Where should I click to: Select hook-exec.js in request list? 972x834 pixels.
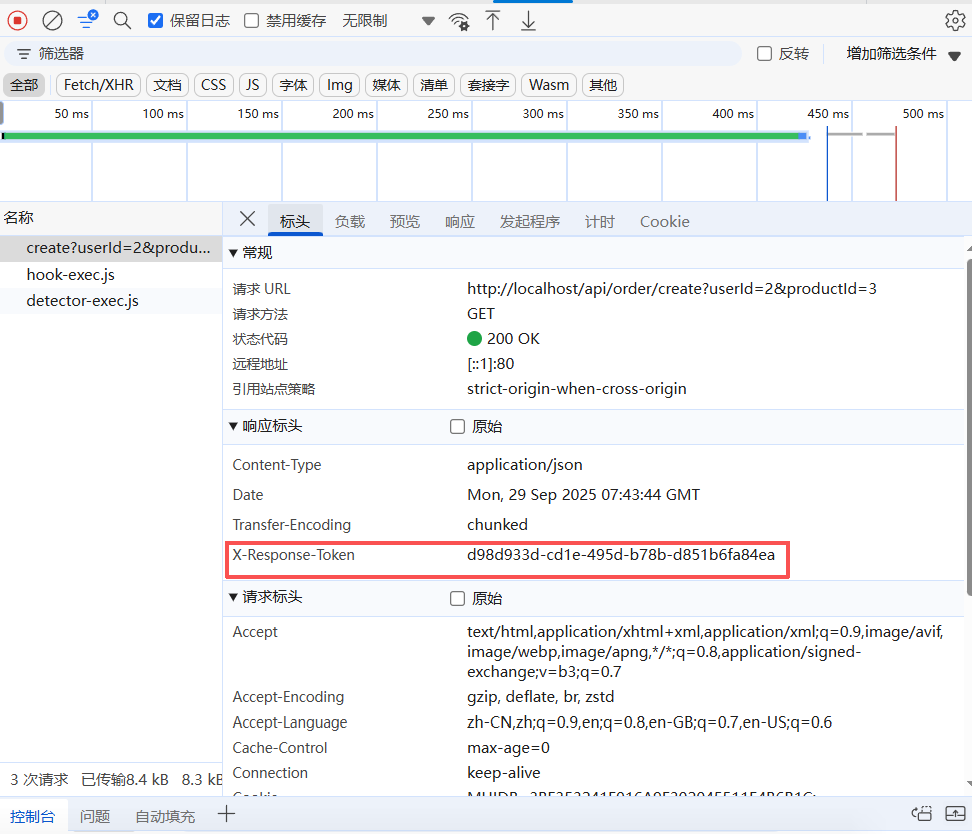coord(72,274)
